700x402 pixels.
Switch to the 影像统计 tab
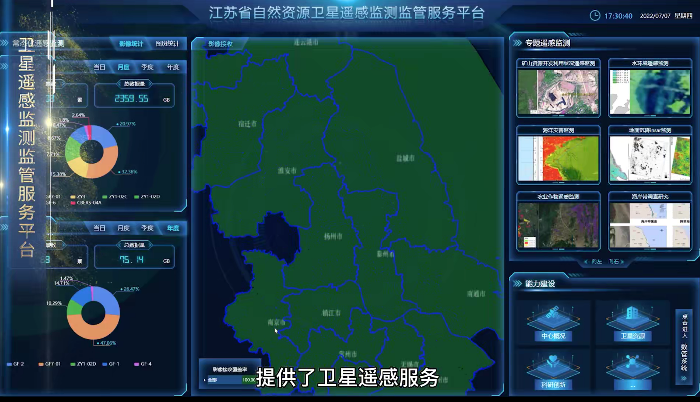click(131, 43)
